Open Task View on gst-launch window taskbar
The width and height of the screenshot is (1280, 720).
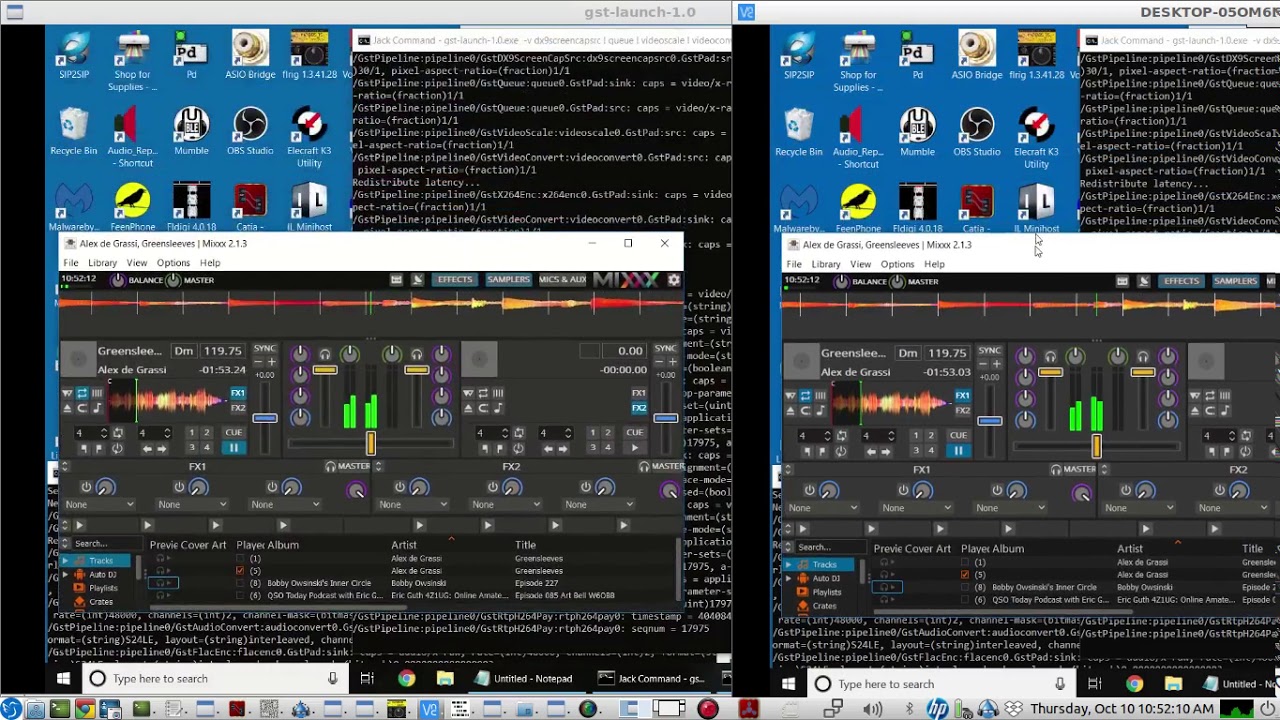pyautogui.click(x=367, y=679)
